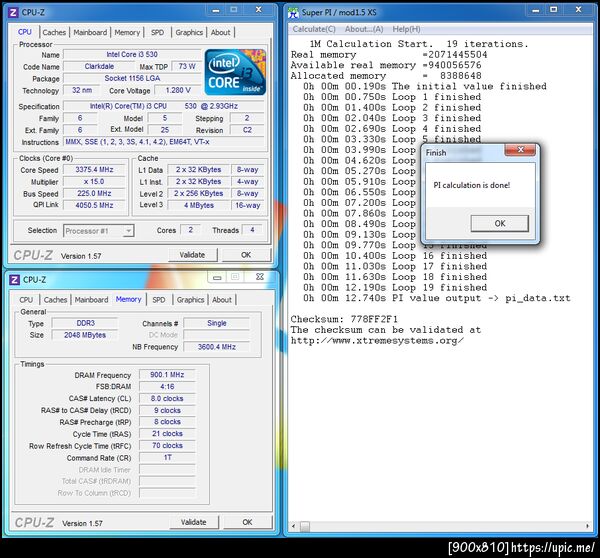The width and height of the screenshot is (600, 558).
Task: Click the Instructions field listing MMX, SSE
Action: [x=164, y=142]
